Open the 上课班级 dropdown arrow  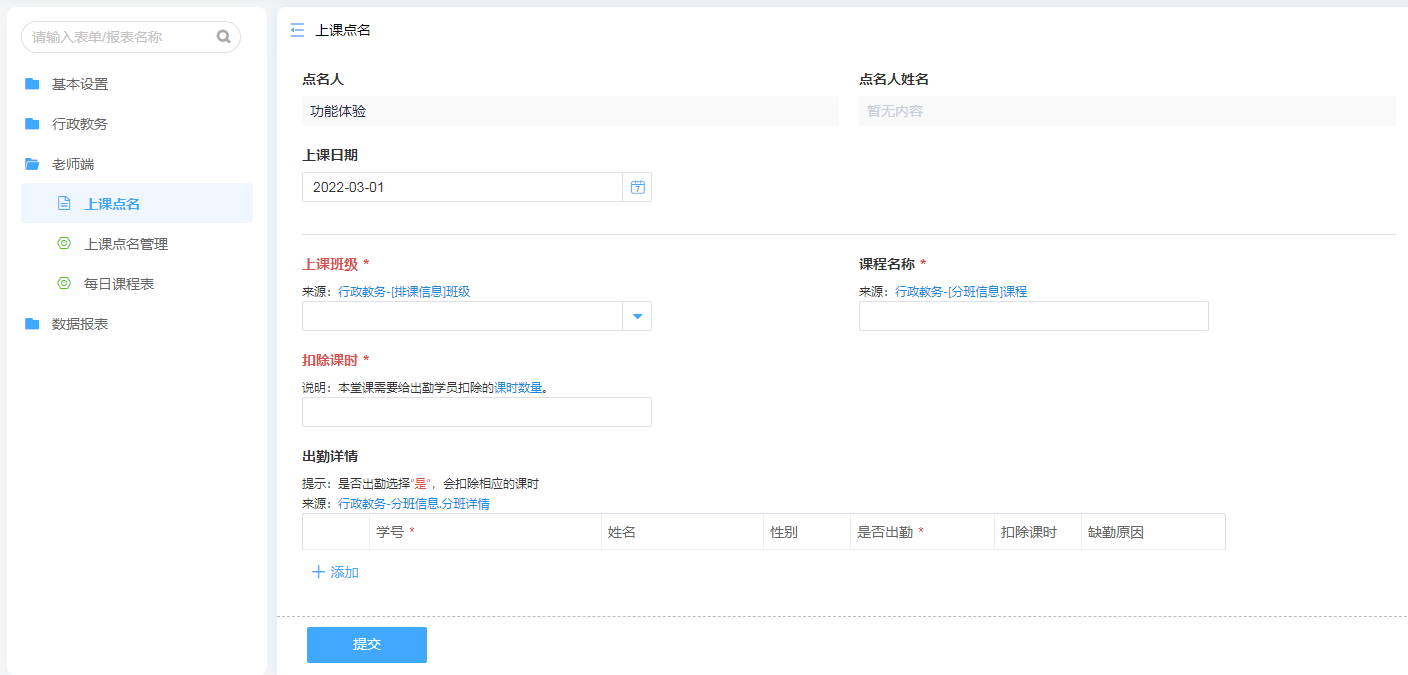coord(637,317)
